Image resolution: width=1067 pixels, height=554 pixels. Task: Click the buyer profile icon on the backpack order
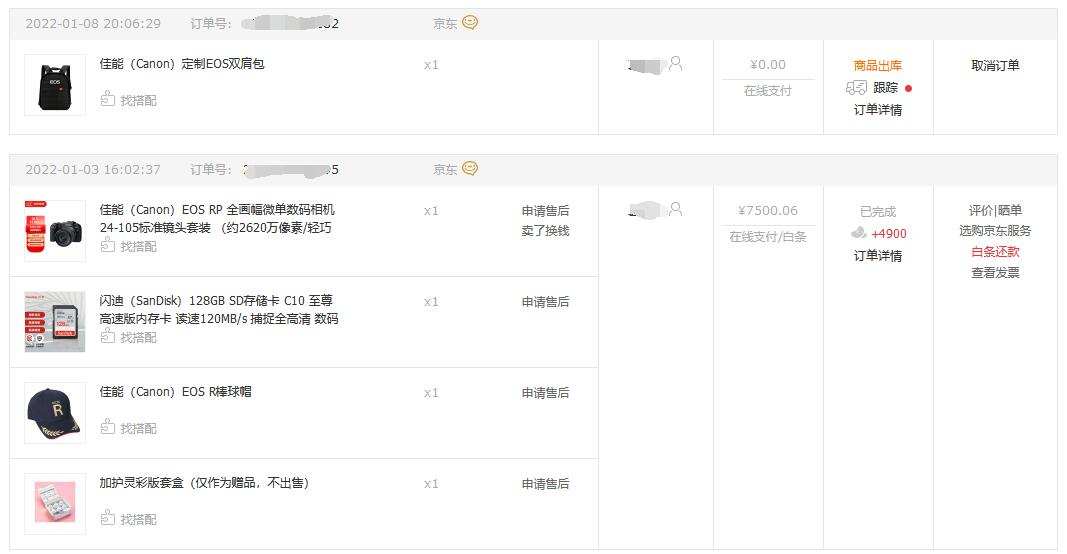676,63
